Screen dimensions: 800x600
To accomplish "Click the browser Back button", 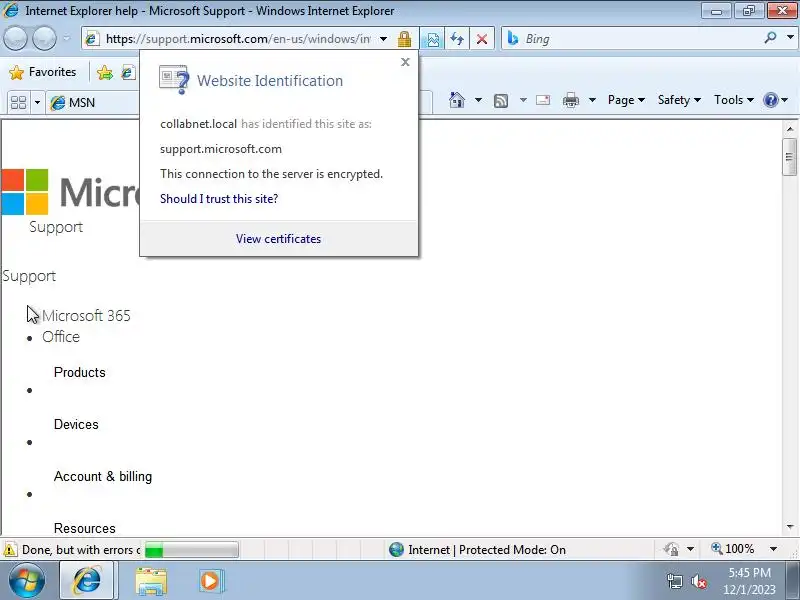I will tap(15, 39).
